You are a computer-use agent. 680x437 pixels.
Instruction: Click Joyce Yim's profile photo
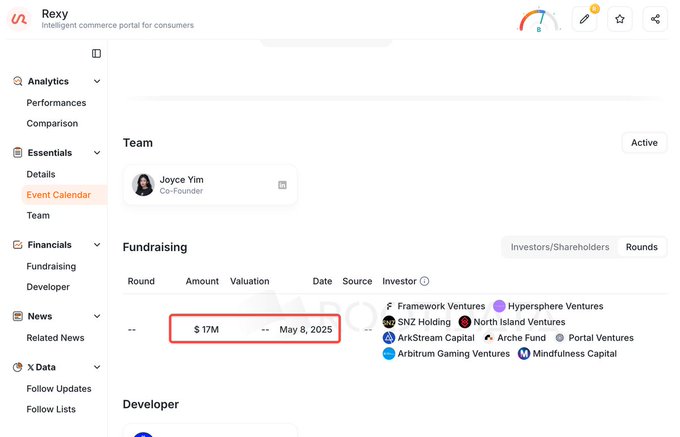point(143,185)
